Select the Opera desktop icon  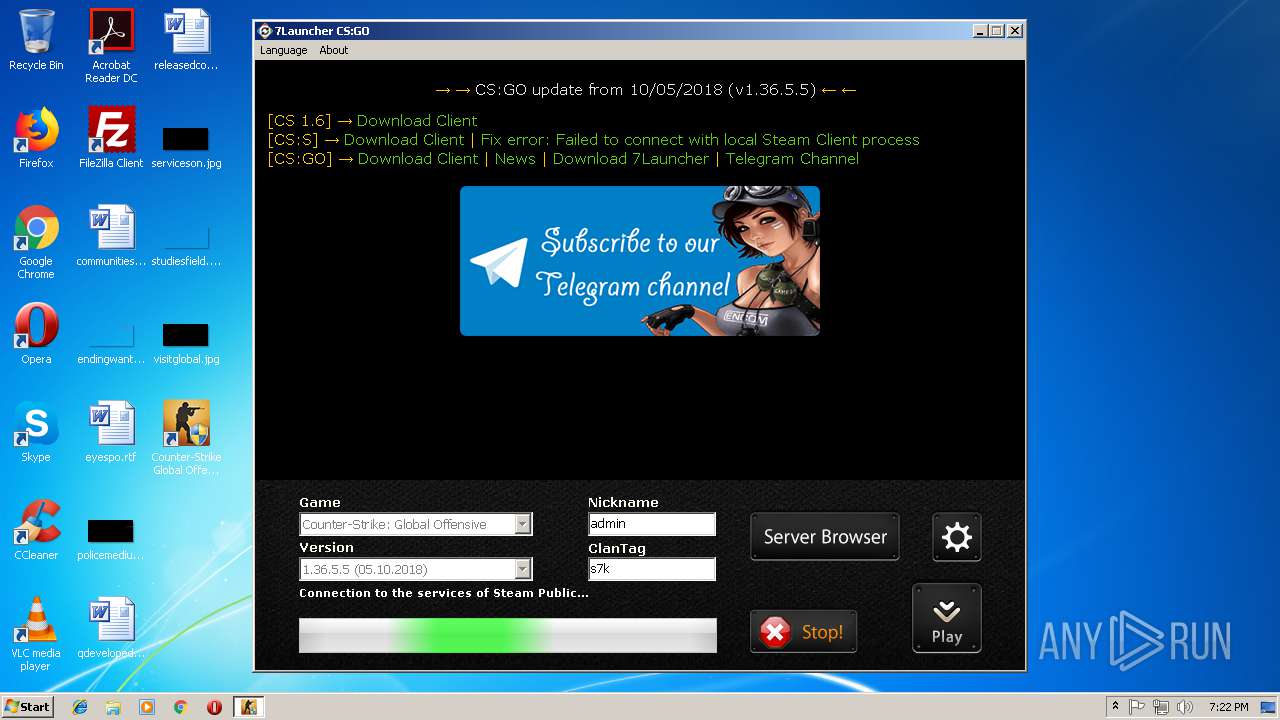(x=36, y=334)
